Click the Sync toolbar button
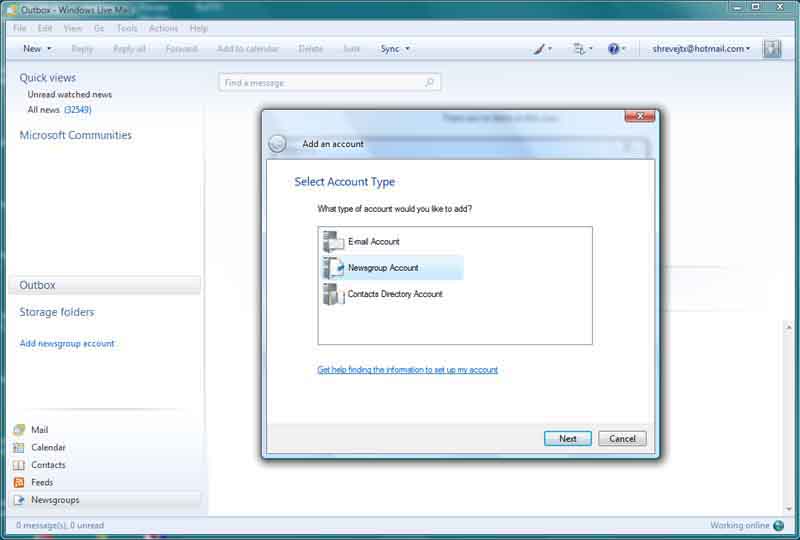Image resolution: width=800 pixels, height=540 pixels. pyautogui.click(x=390, y=49)
